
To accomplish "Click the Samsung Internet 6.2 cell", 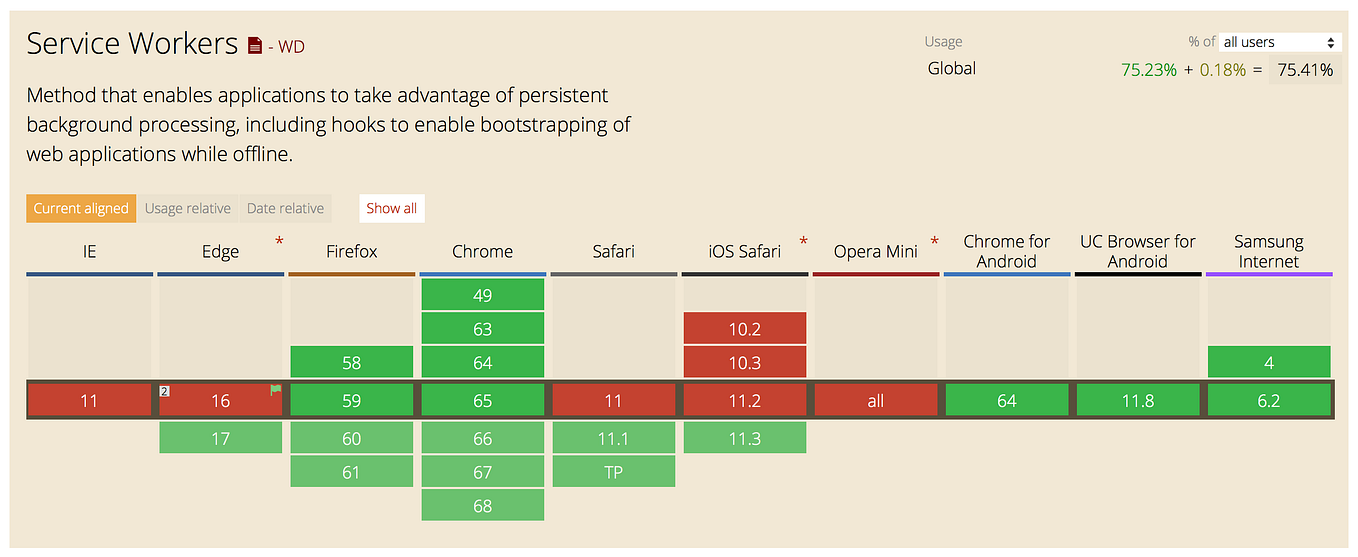I will (1268, 400).
